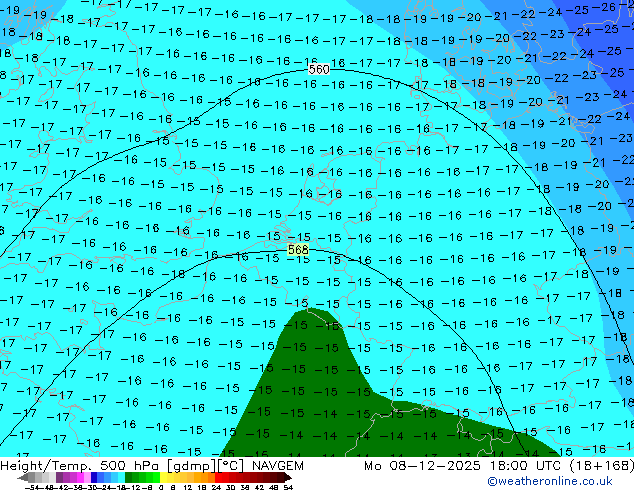Click the 'Mo 08-12-2025' date text
This screenshot has width=634, height=490.
[x=422, y=466]
